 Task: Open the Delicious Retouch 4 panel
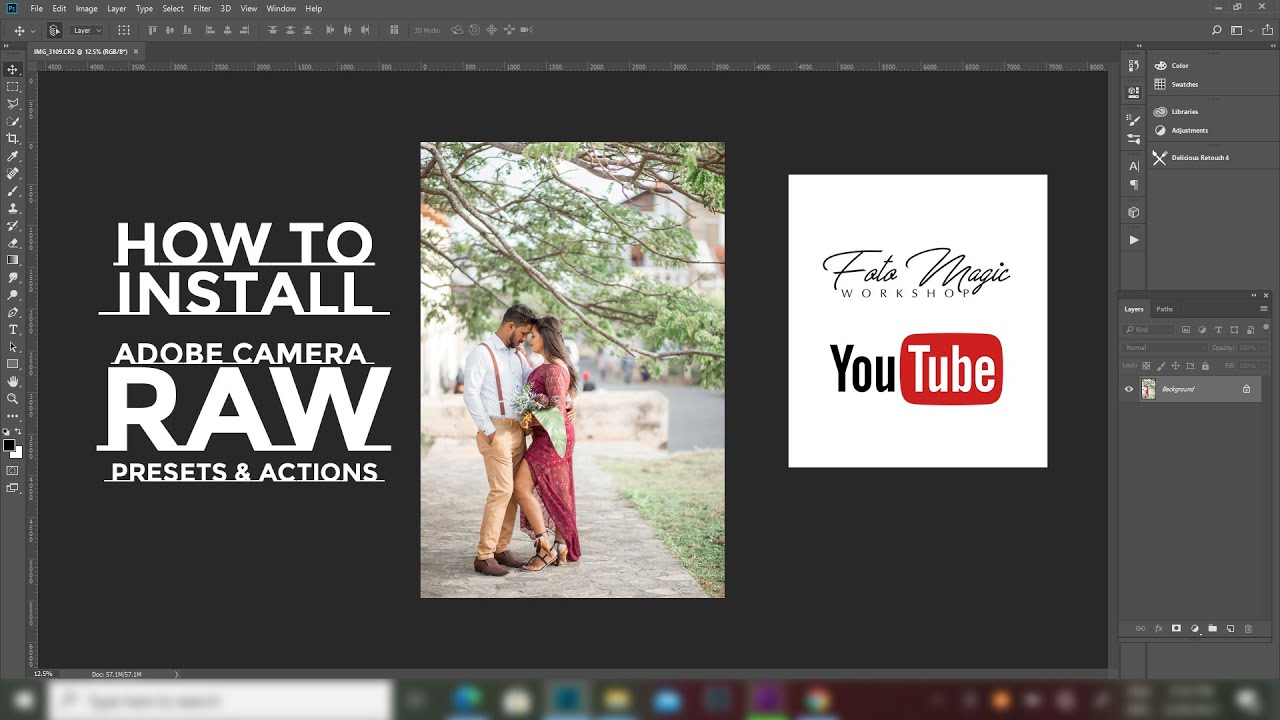(x=1191, y=158)
